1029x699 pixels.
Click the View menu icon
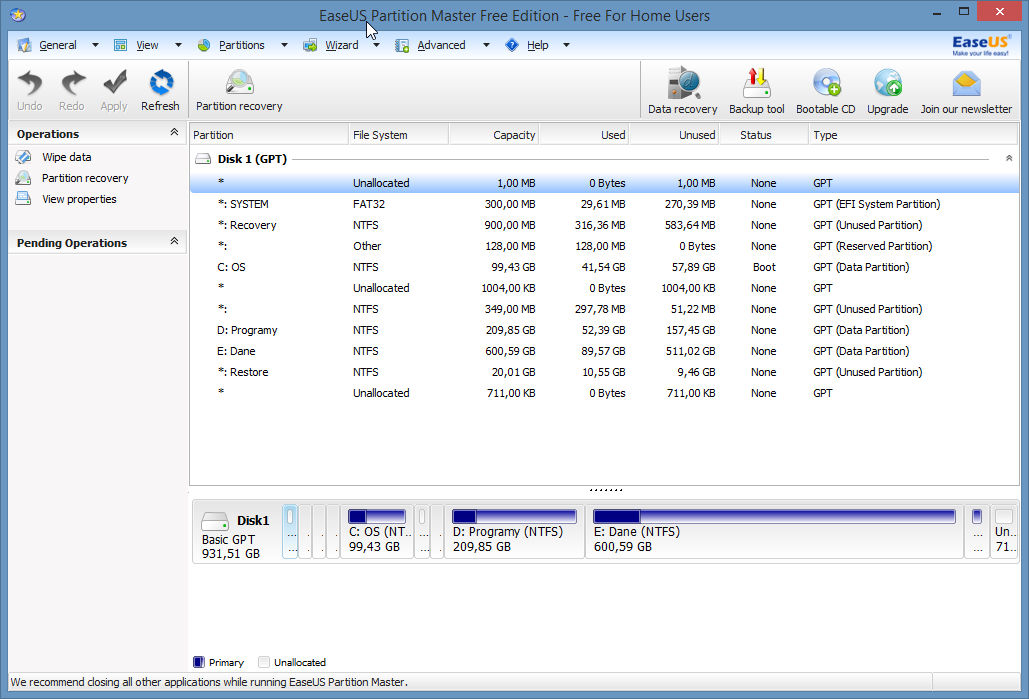[x=120, y=45]
